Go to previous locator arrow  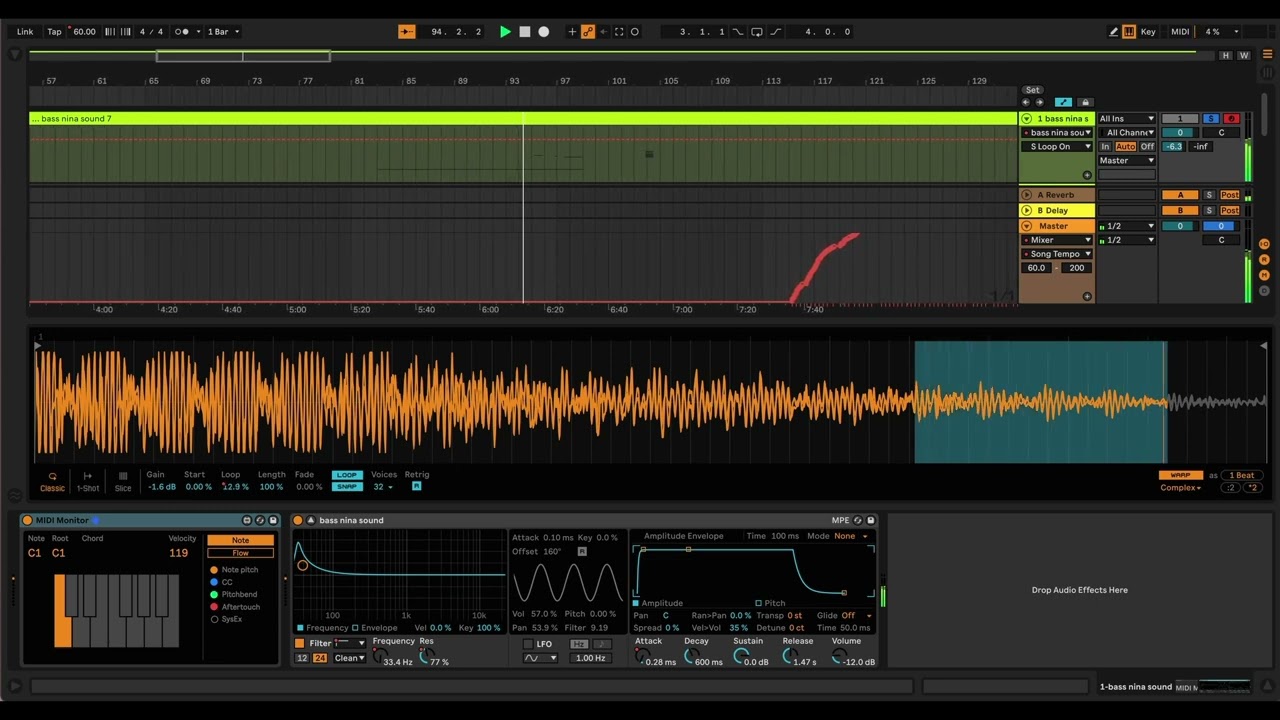1026,102
